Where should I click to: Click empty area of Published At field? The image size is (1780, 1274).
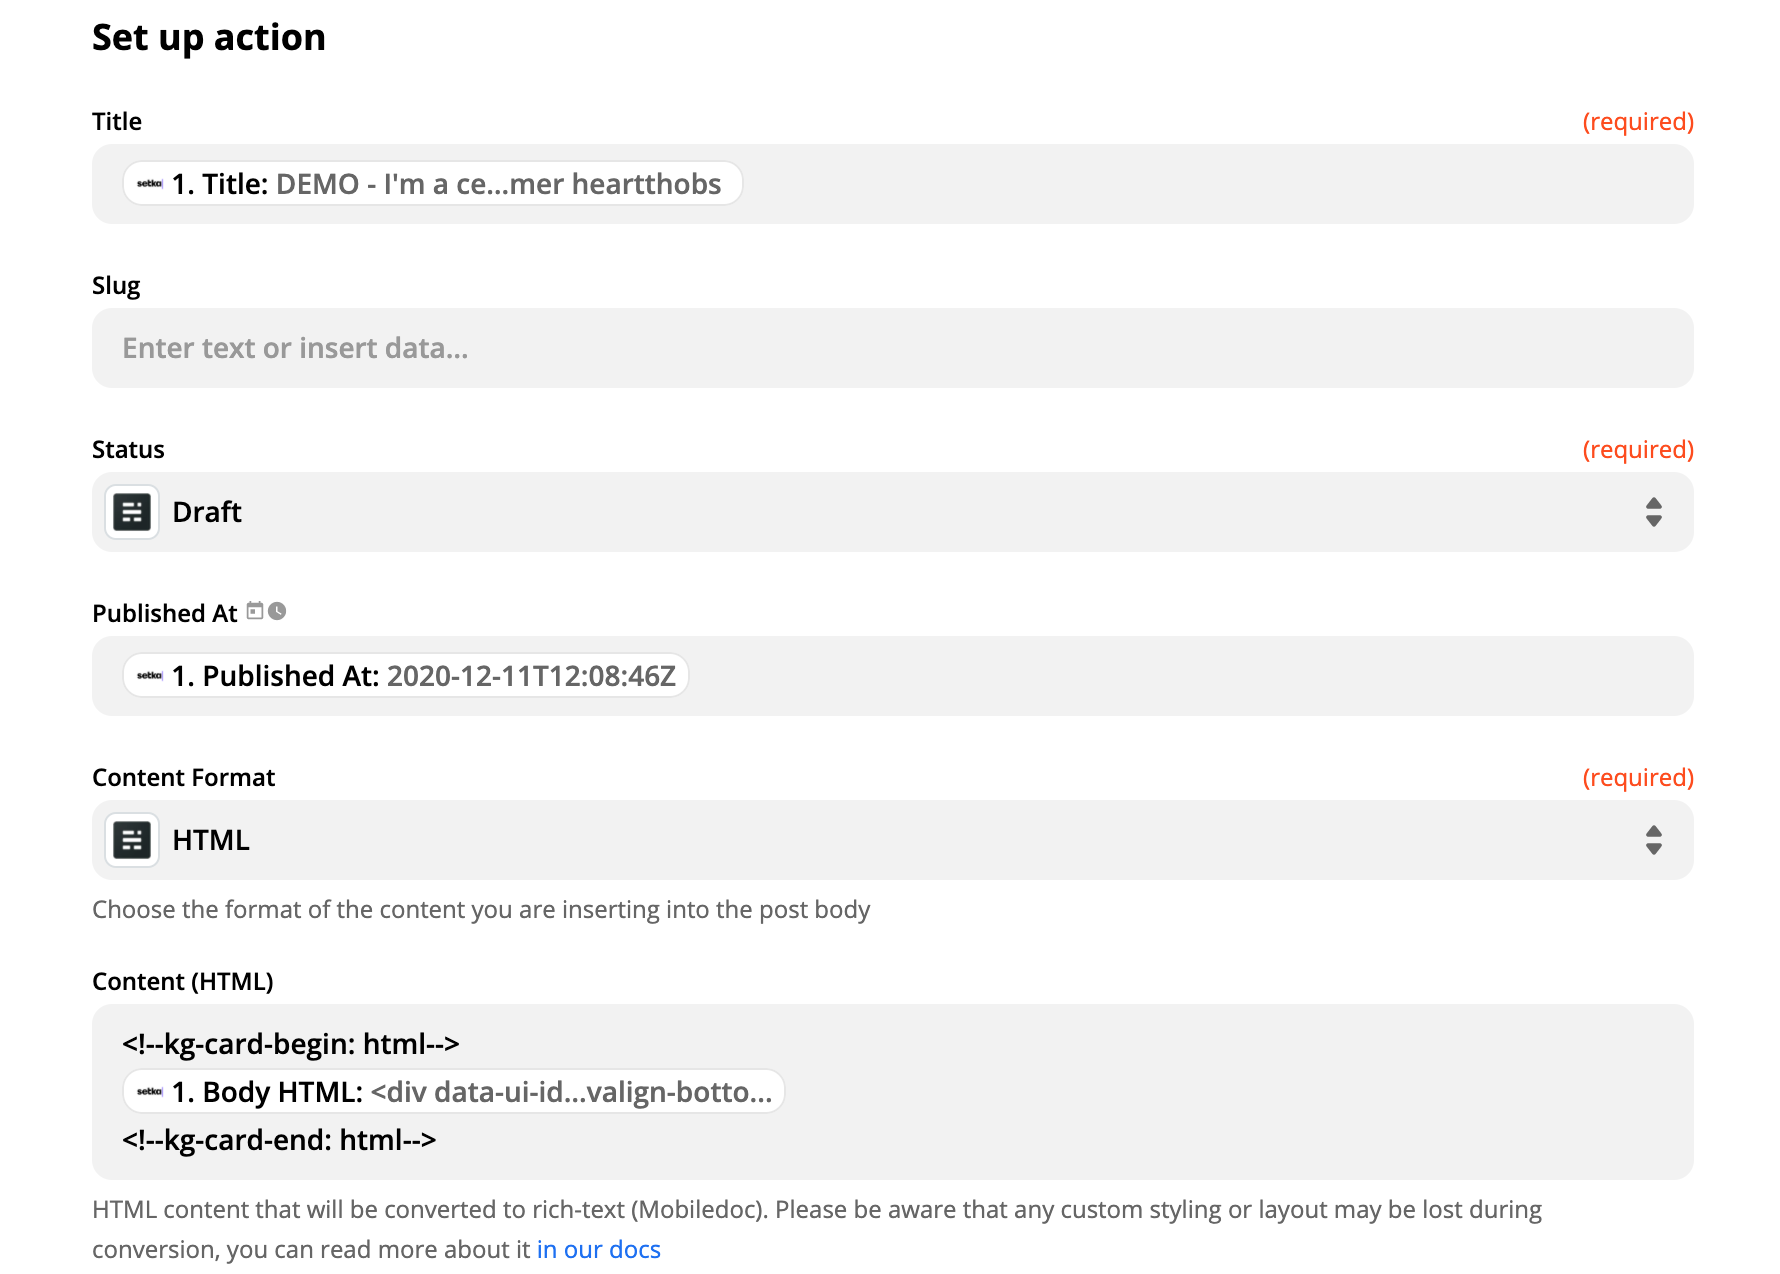pyautogui.click(x=1200, y=676)
